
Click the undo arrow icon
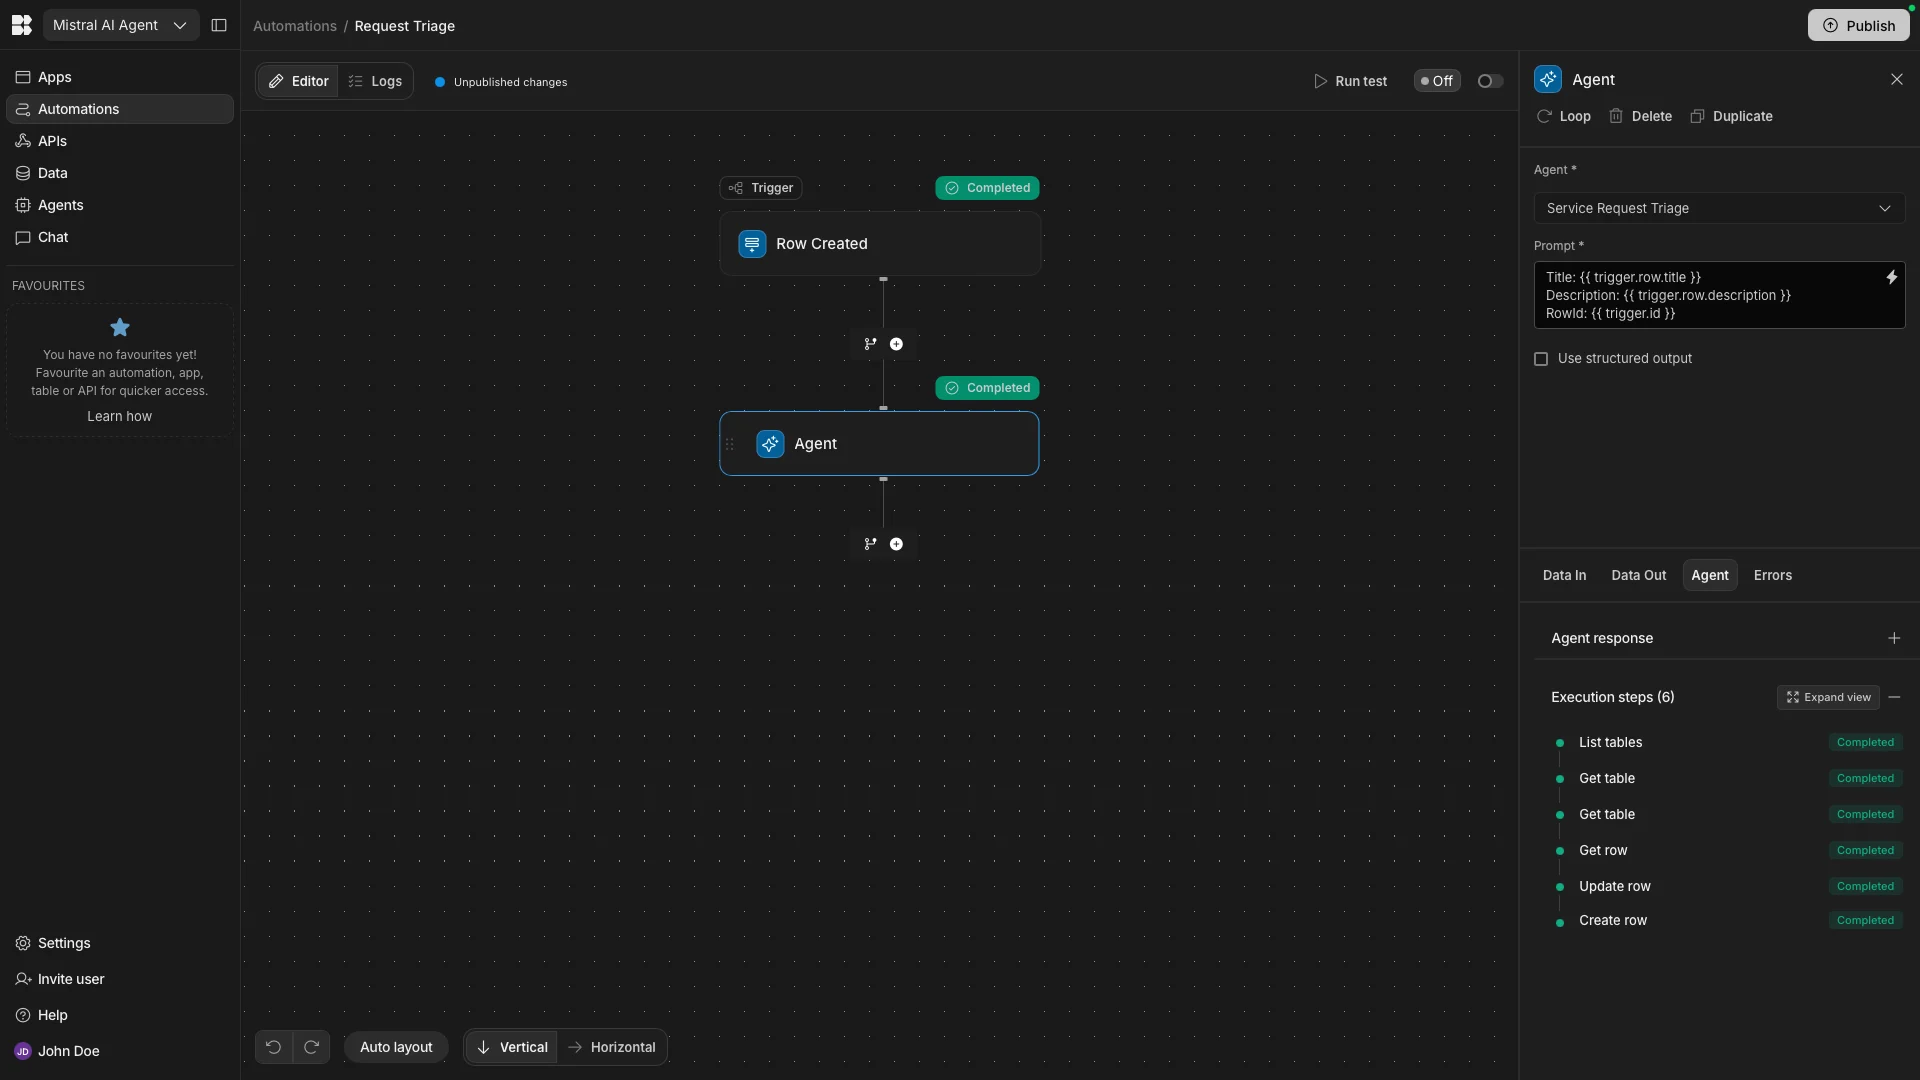[x=273, y=1047]
